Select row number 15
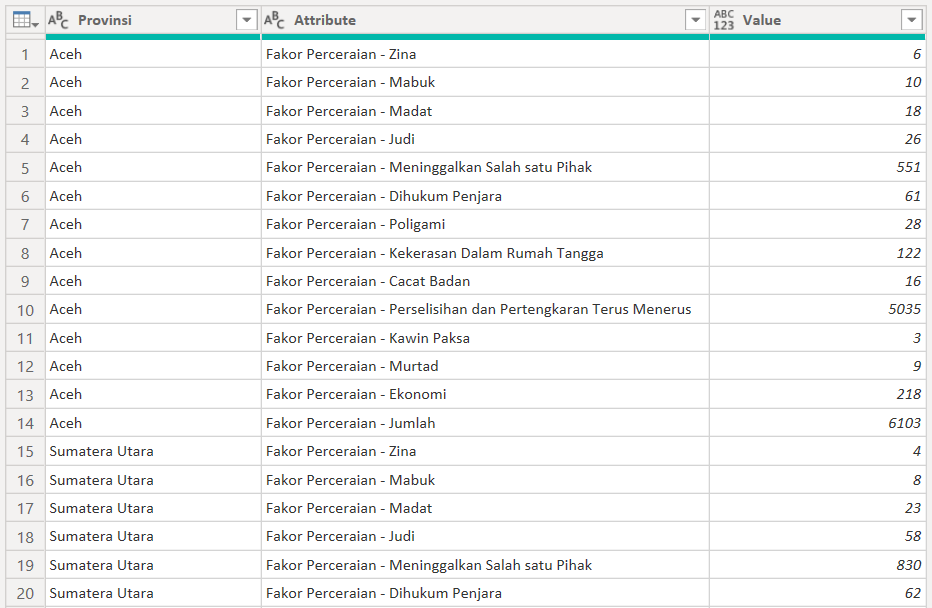The image size is (932, 608). pyautogui.click(x=25, y=452)
